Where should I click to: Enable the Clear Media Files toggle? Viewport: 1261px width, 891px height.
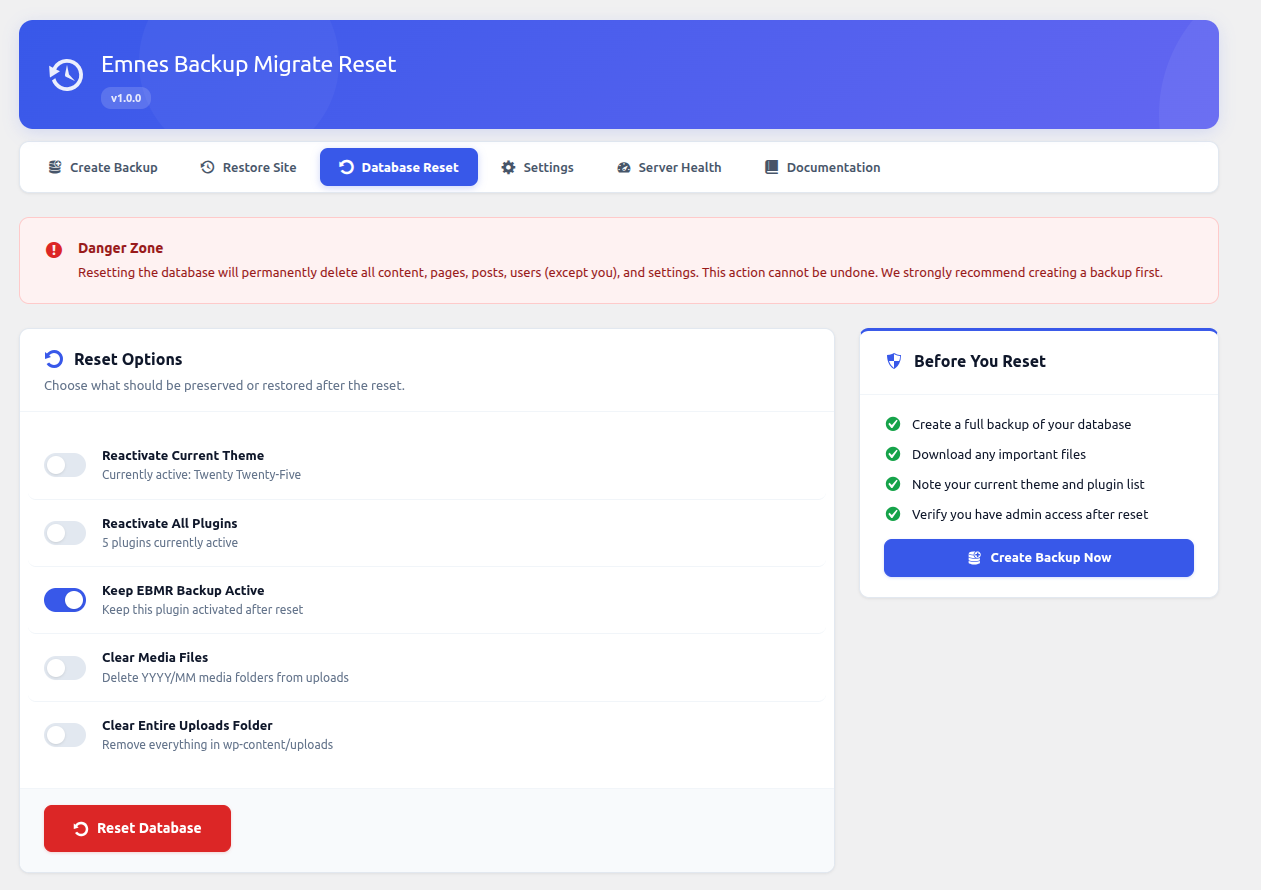tap(64, 667)
